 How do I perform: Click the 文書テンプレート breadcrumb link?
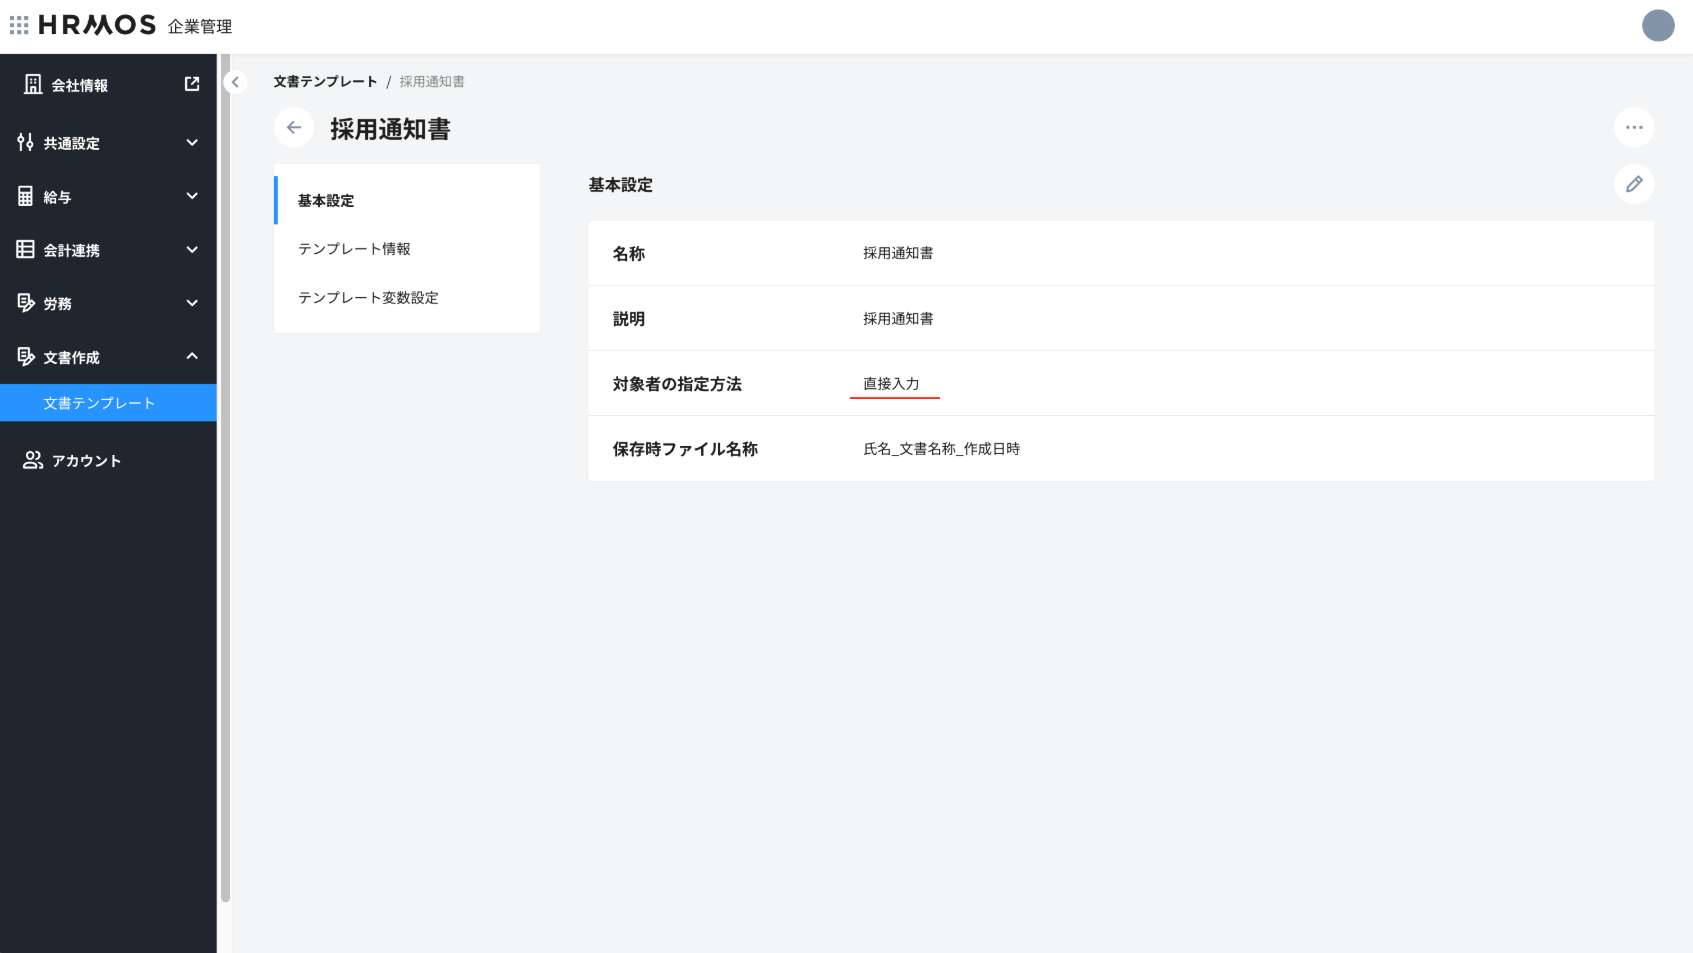[325, 82]
